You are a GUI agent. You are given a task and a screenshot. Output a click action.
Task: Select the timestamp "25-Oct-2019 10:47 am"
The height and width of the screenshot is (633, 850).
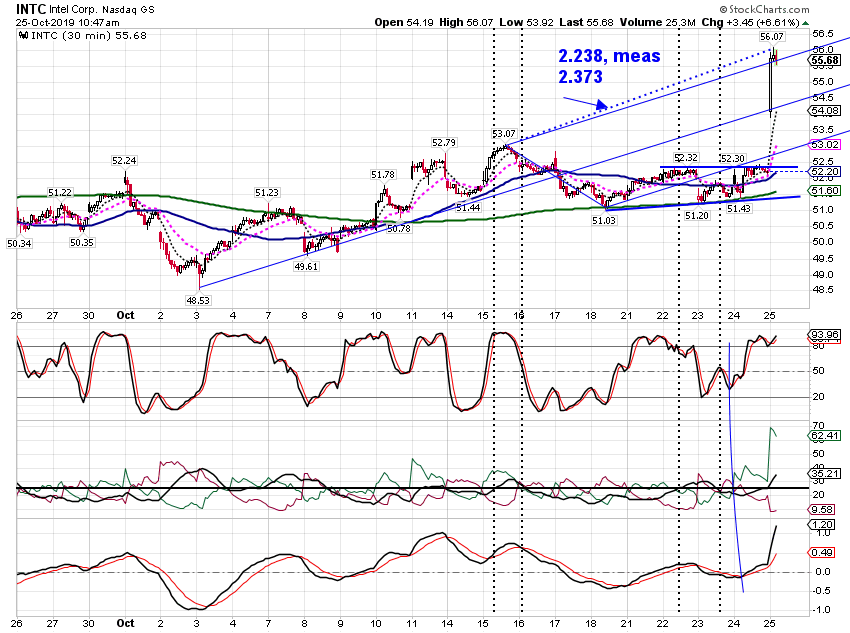click(x=68, y=23)
